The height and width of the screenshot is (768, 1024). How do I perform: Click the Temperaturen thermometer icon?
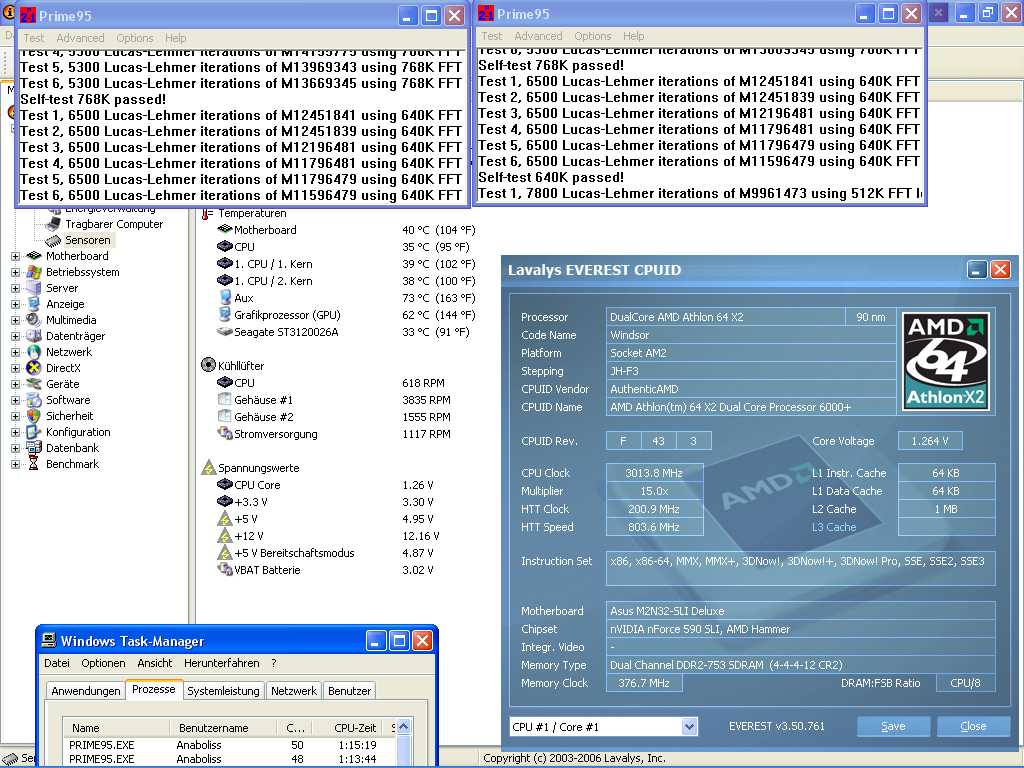[207, 213]
